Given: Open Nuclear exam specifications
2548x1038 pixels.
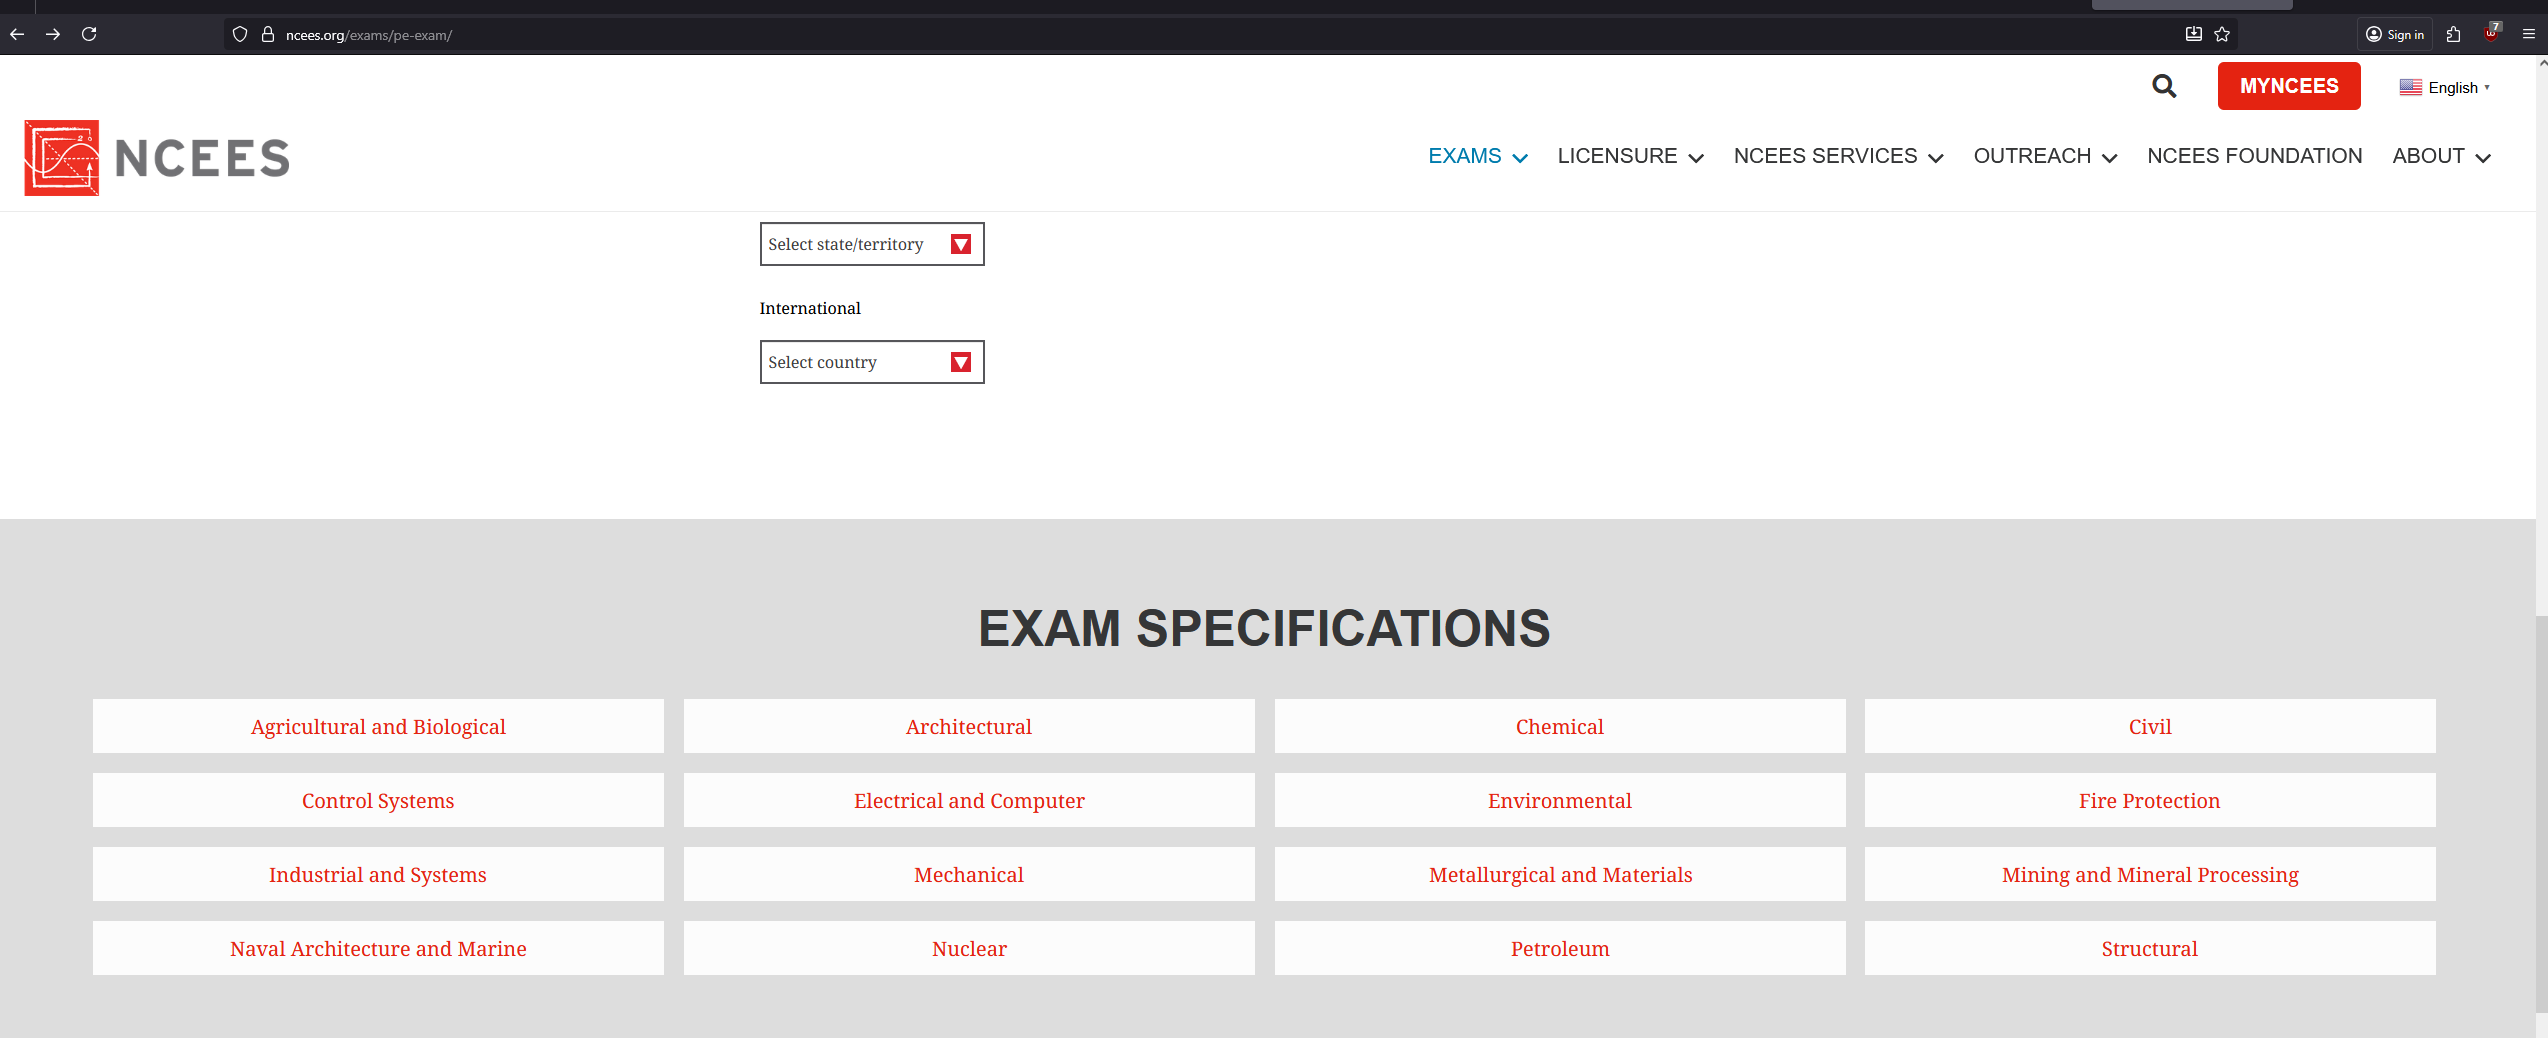Looking at the screenshot, I should point(969,948).
